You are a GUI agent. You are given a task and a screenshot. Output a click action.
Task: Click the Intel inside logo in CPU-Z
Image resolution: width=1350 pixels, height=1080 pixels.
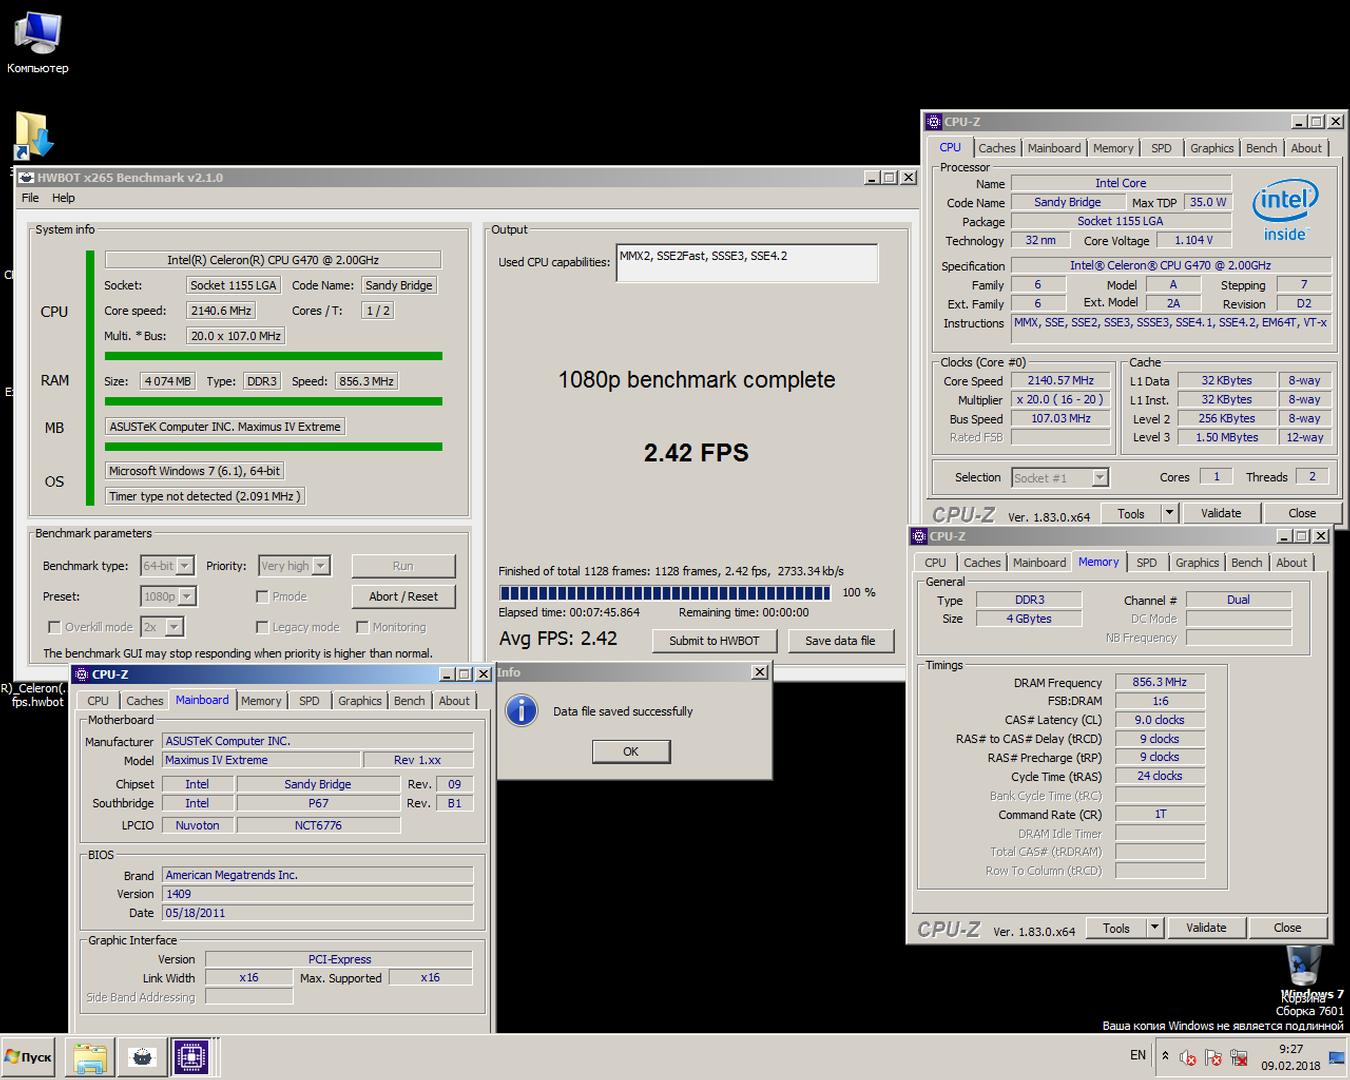coord(1285,209)
